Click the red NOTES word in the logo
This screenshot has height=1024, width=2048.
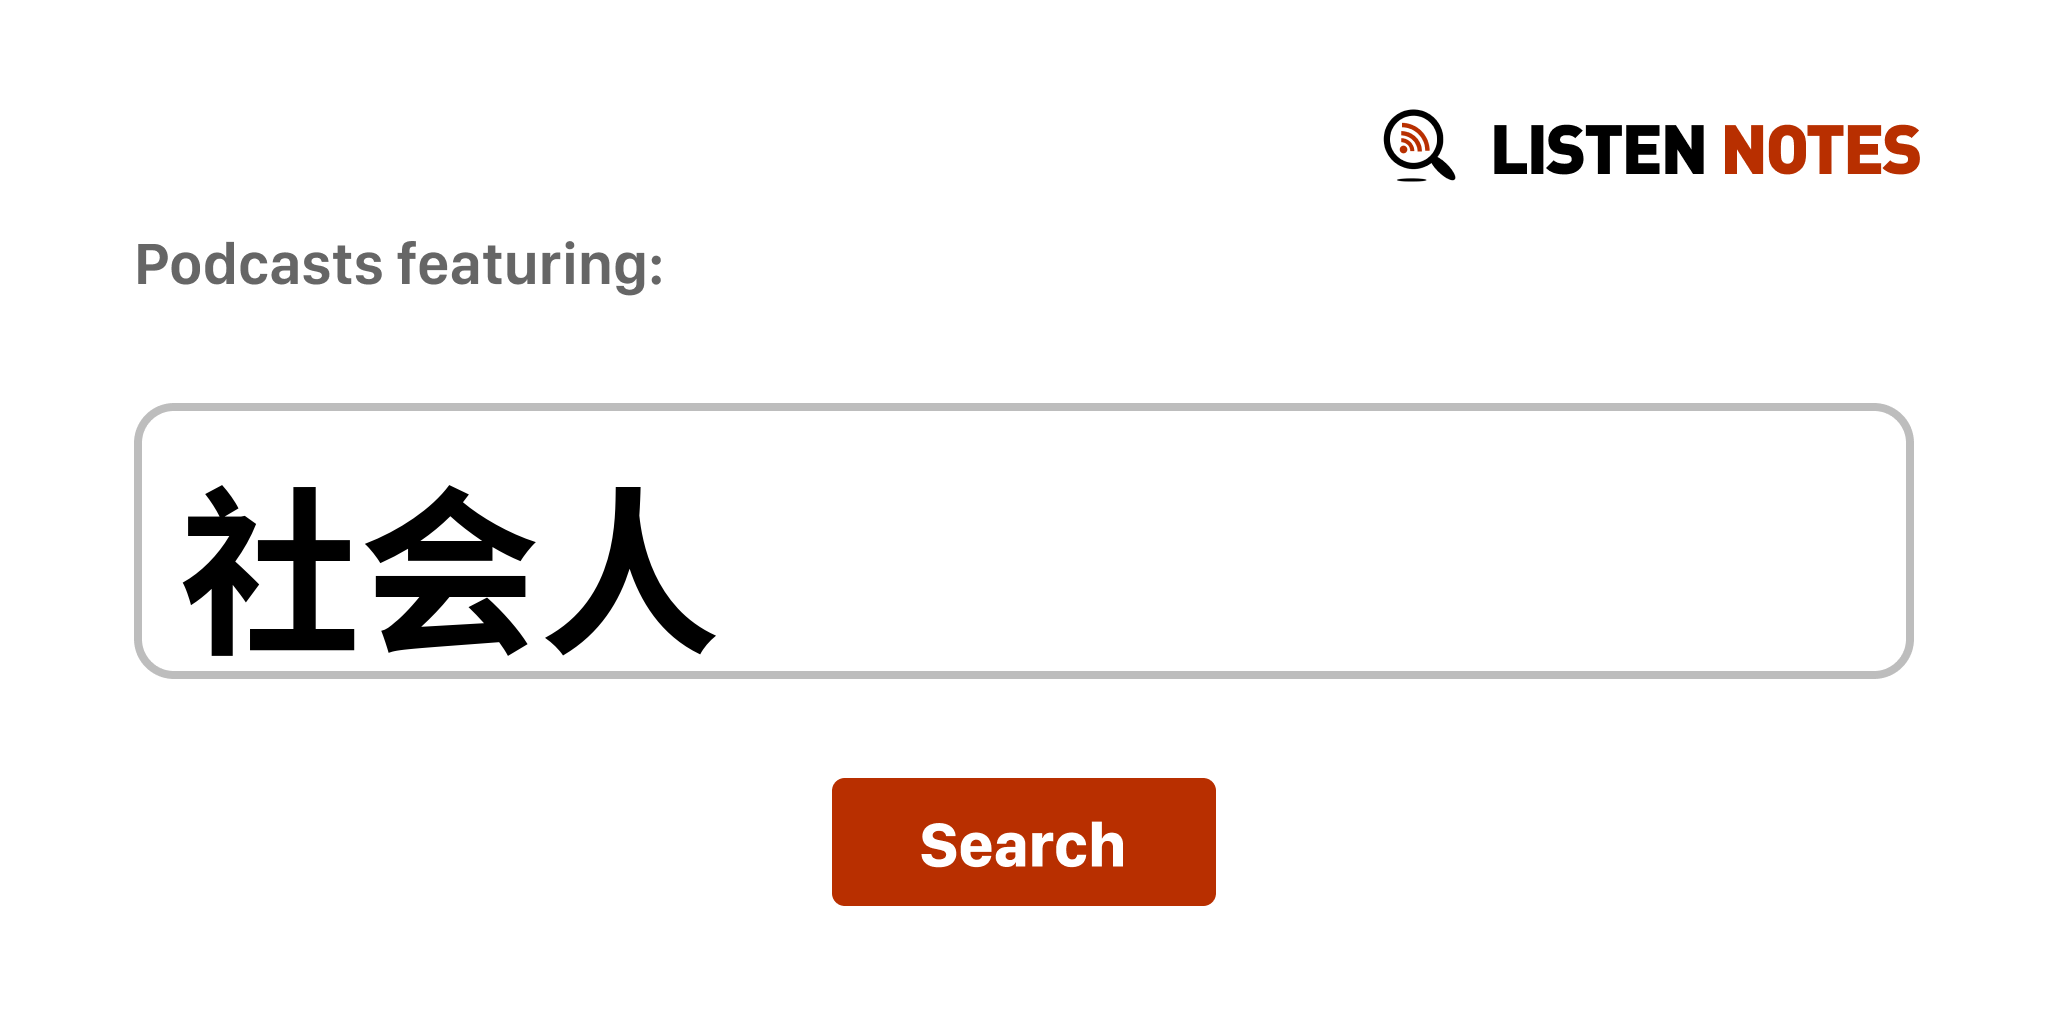1821,150
